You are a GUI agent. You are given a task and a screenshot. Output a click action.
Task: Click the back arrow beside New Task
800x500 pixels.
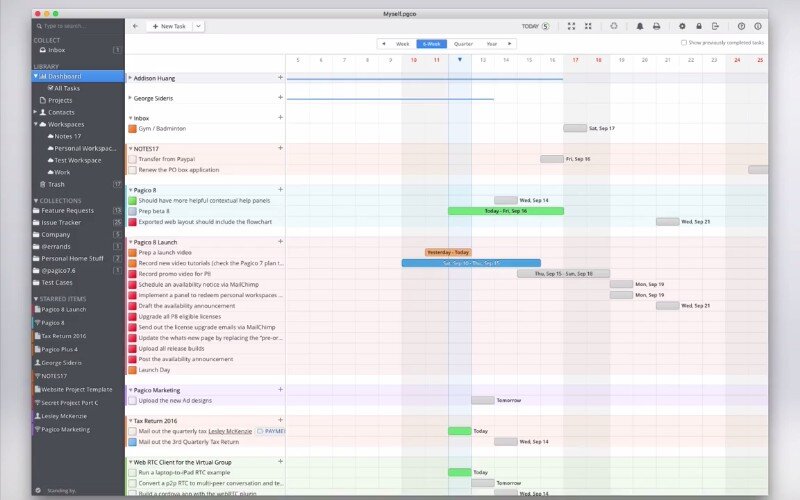[135, 26]
